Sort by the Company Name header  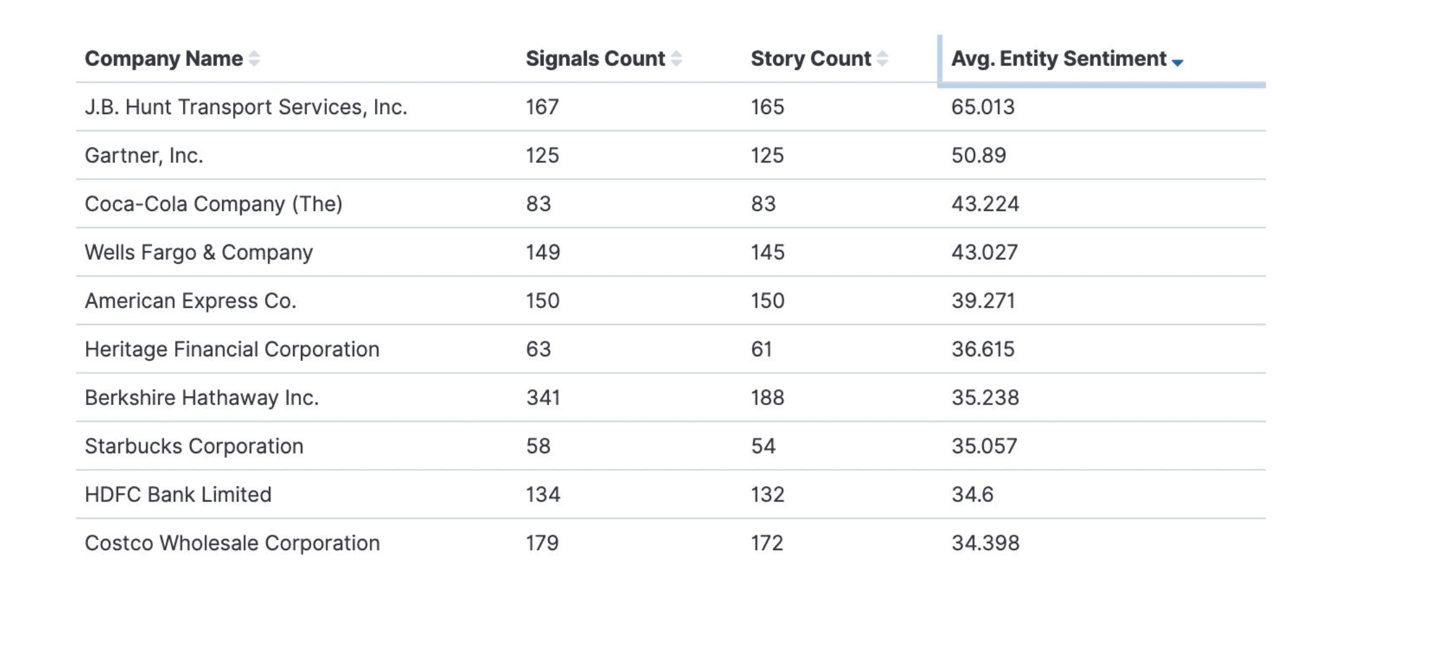tap(164, 59)
